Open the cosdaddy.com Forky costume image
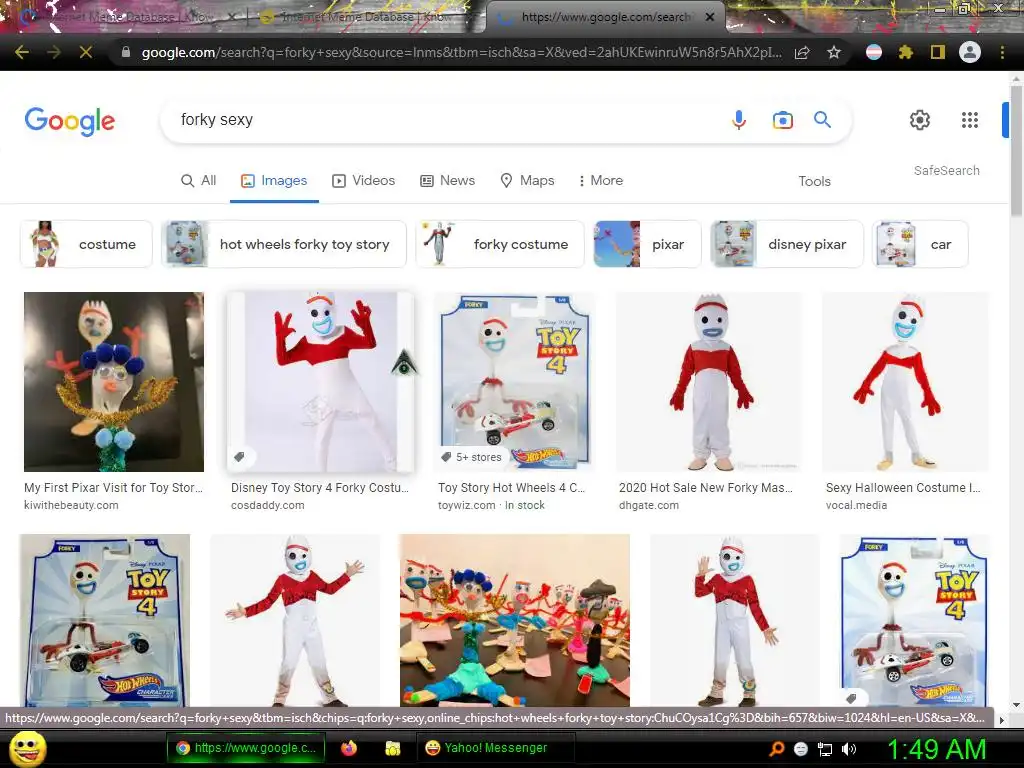The image size is (1024, 768). point(320,381)
